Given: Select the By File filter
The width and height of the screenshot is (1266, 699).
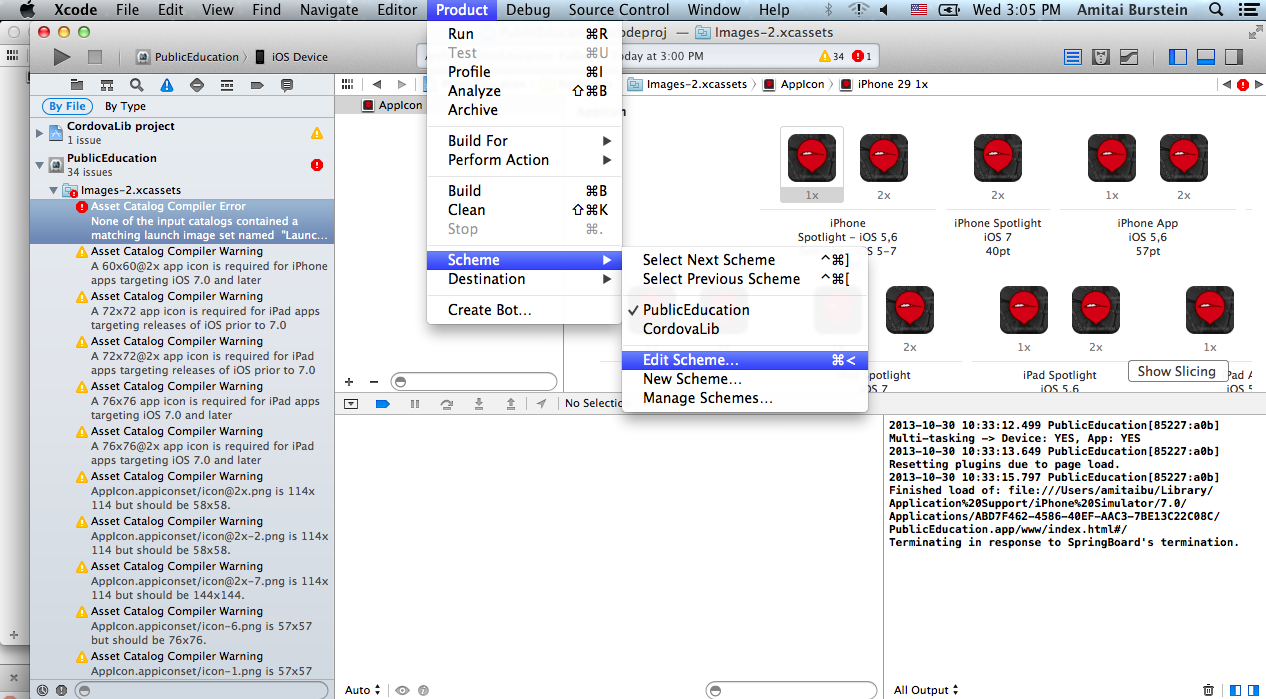Looking at the screenshot, I should point(68,106).
